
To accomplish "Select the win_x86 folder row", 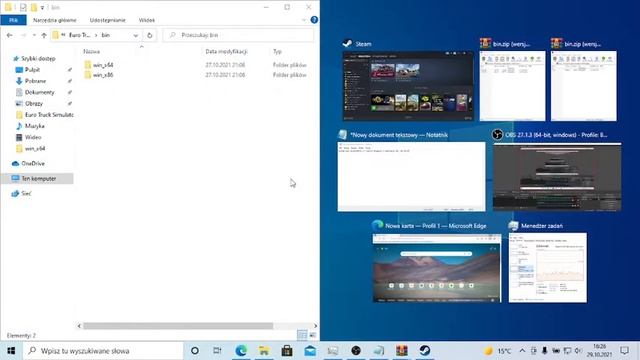I will click(x=196, y=75).
